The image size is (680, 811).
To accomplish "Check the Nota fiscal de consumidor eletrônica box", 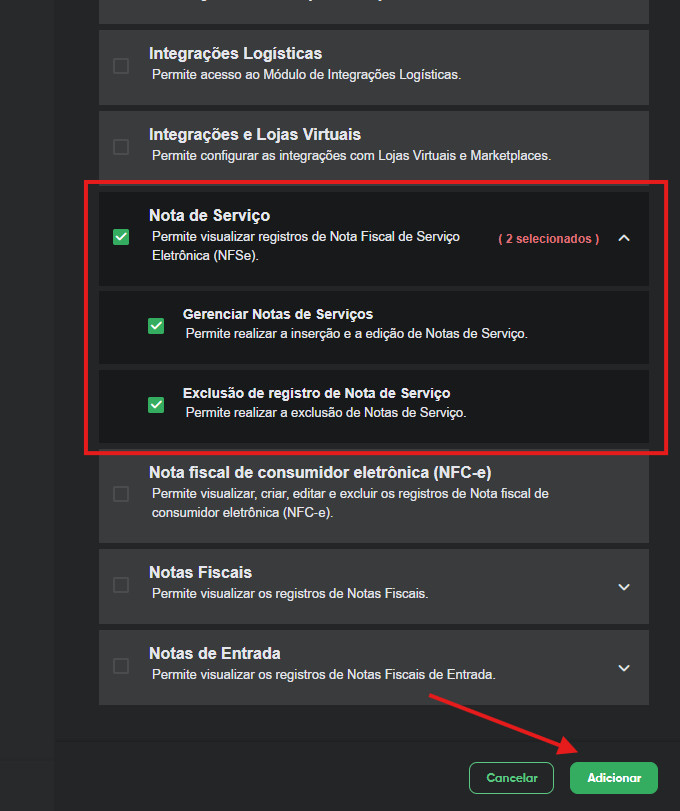I will coord(121,494).
